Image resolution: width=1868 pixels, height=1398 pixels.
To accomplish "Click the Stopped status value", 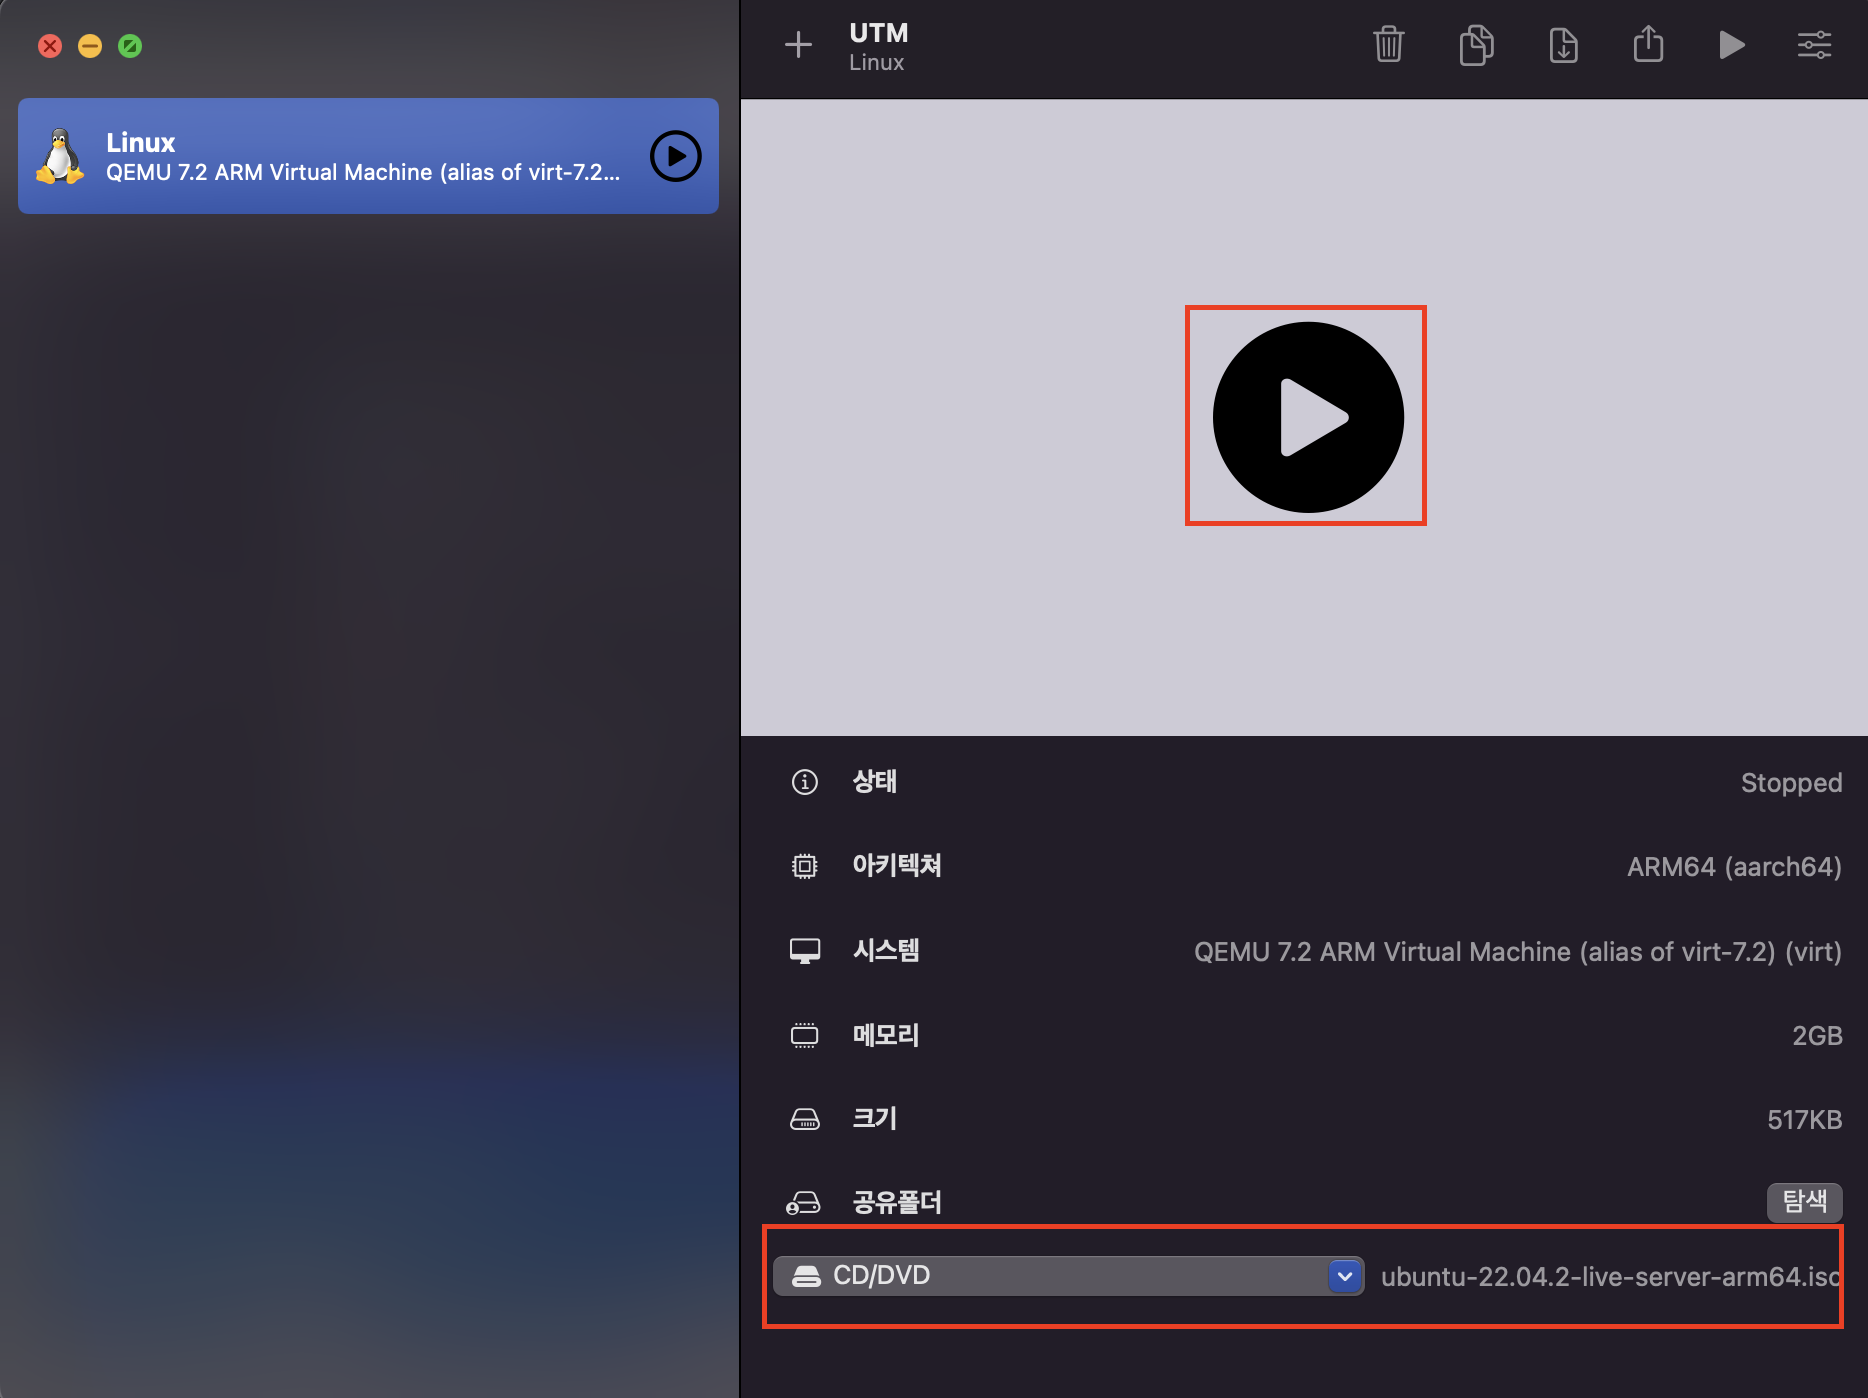I will pos(1791,783).
